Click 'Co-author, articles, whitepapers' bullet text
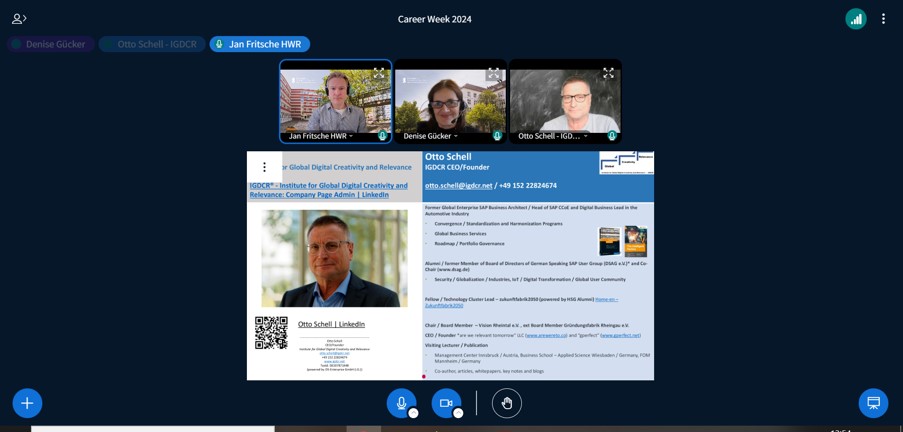Screen dimensions: 903x432 [489, 372]
